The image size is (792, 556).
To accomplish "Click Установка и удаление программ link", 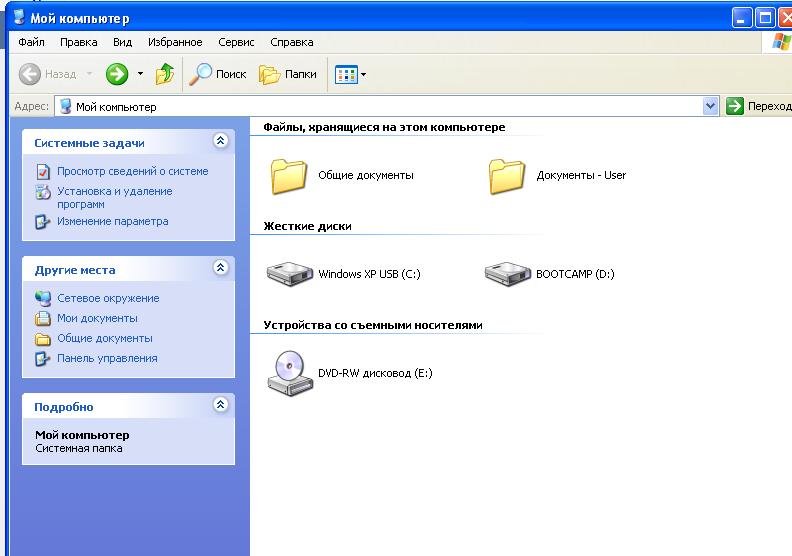I will pos(115,197).
